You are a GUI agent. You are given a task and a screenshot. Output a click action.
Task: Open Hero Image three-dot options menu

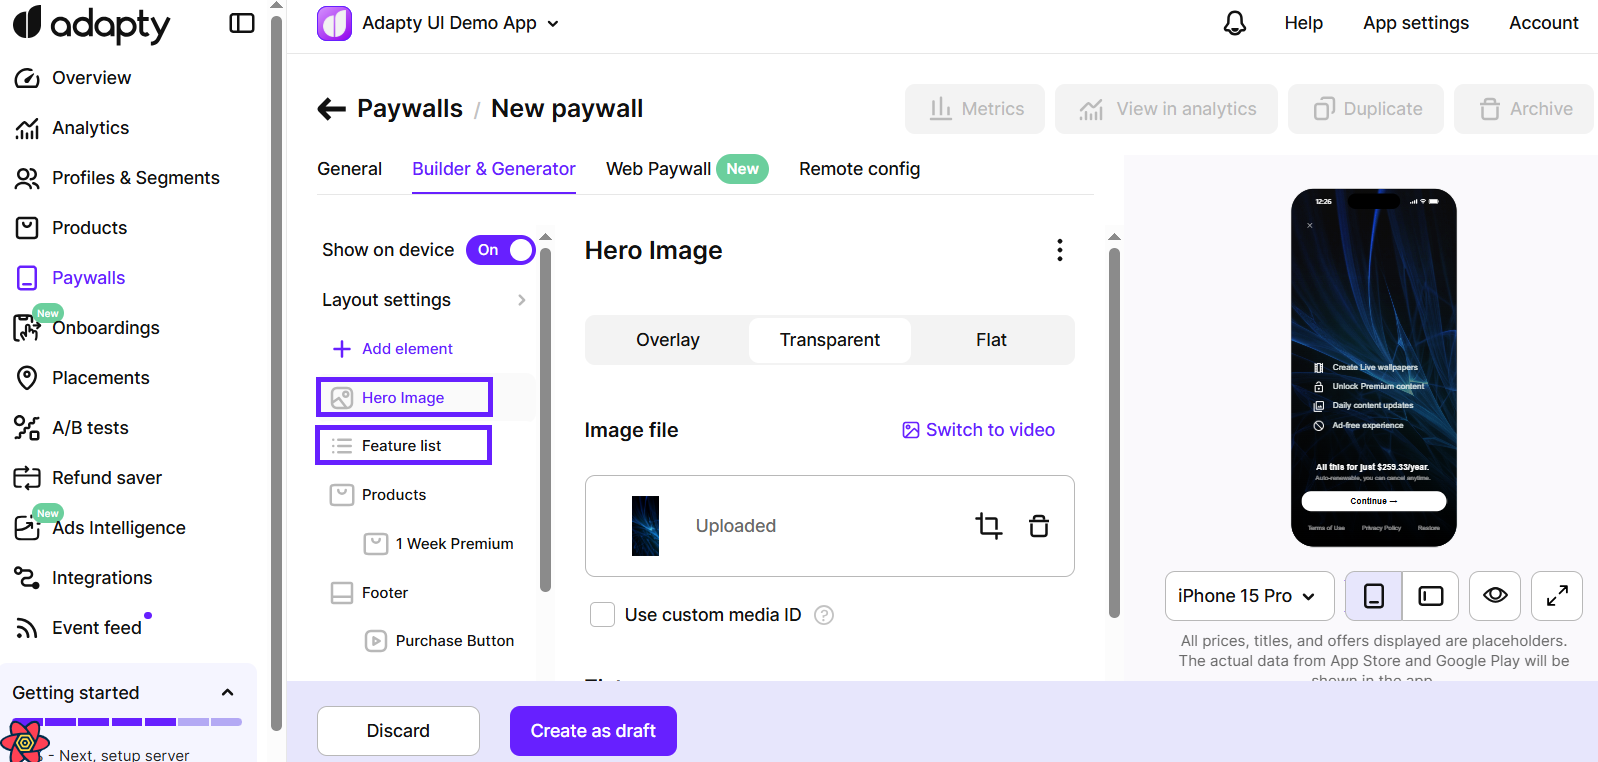click(1059, 250)
